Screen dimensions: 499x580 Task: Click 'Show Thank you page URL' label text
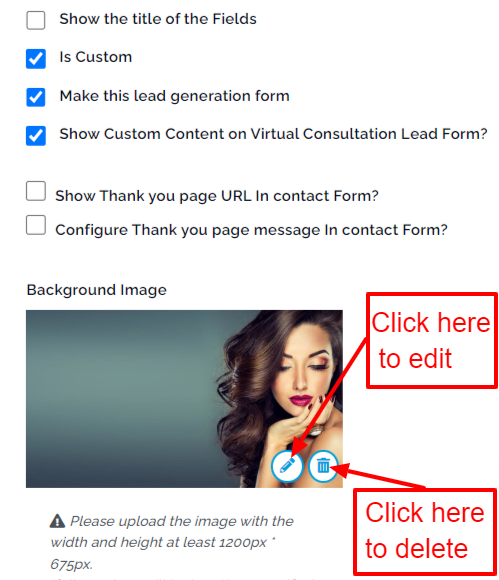point(217,196)
